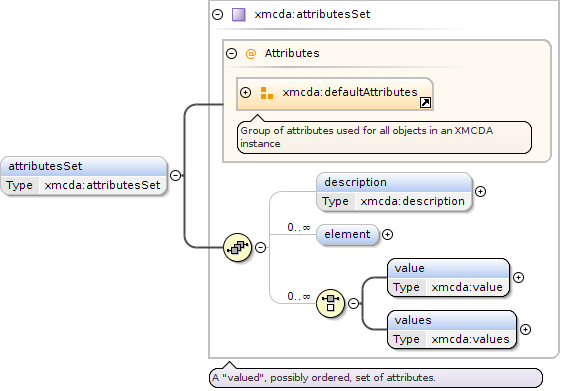
Task: Click the xmcda:description type value
Action: [x=413, y=201]
